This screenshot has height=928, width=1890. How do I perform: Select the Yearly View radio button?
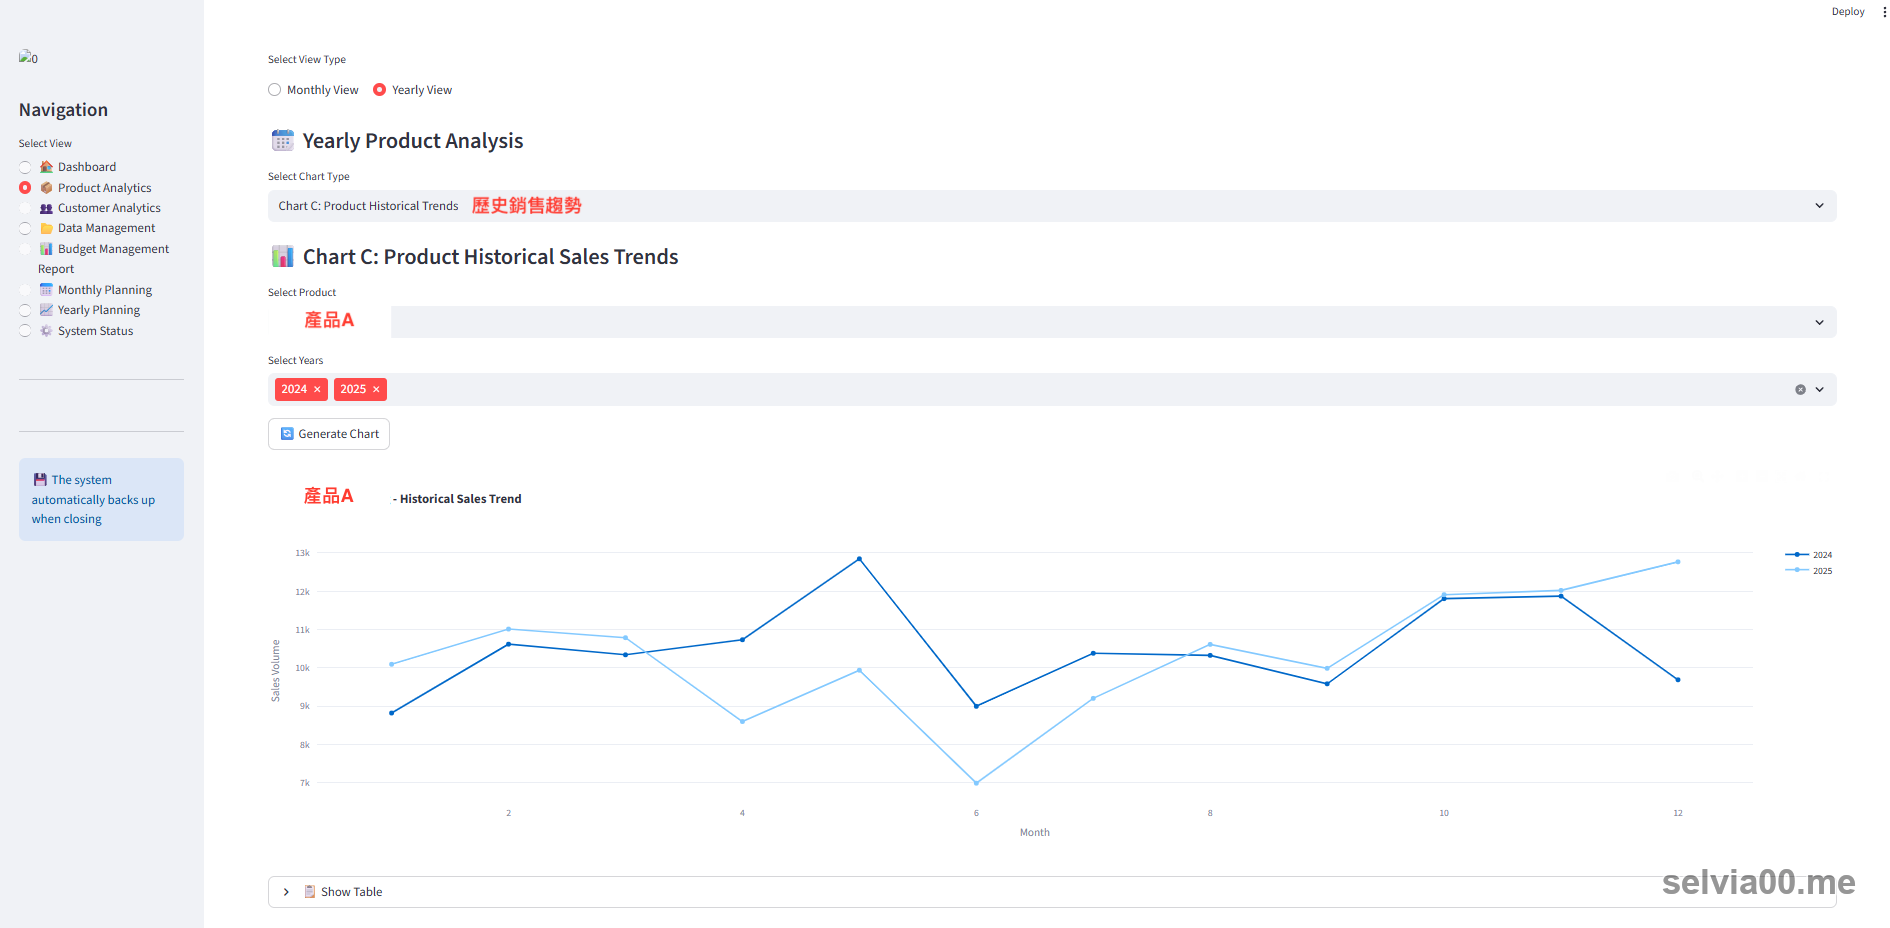tap(379, 90)
